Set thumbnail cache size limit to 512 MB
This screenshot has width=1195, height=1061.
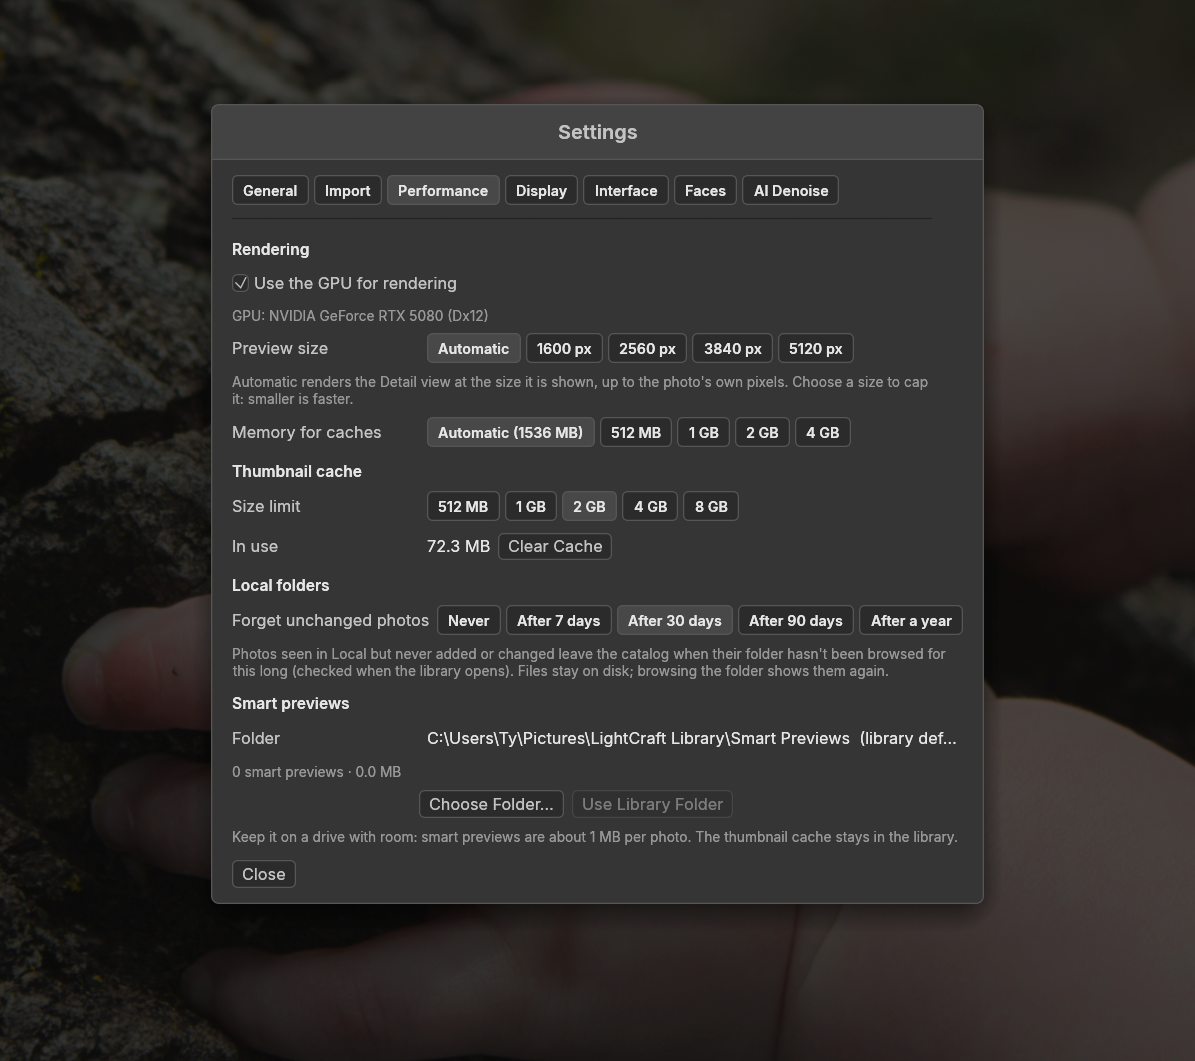click(463, 506)
